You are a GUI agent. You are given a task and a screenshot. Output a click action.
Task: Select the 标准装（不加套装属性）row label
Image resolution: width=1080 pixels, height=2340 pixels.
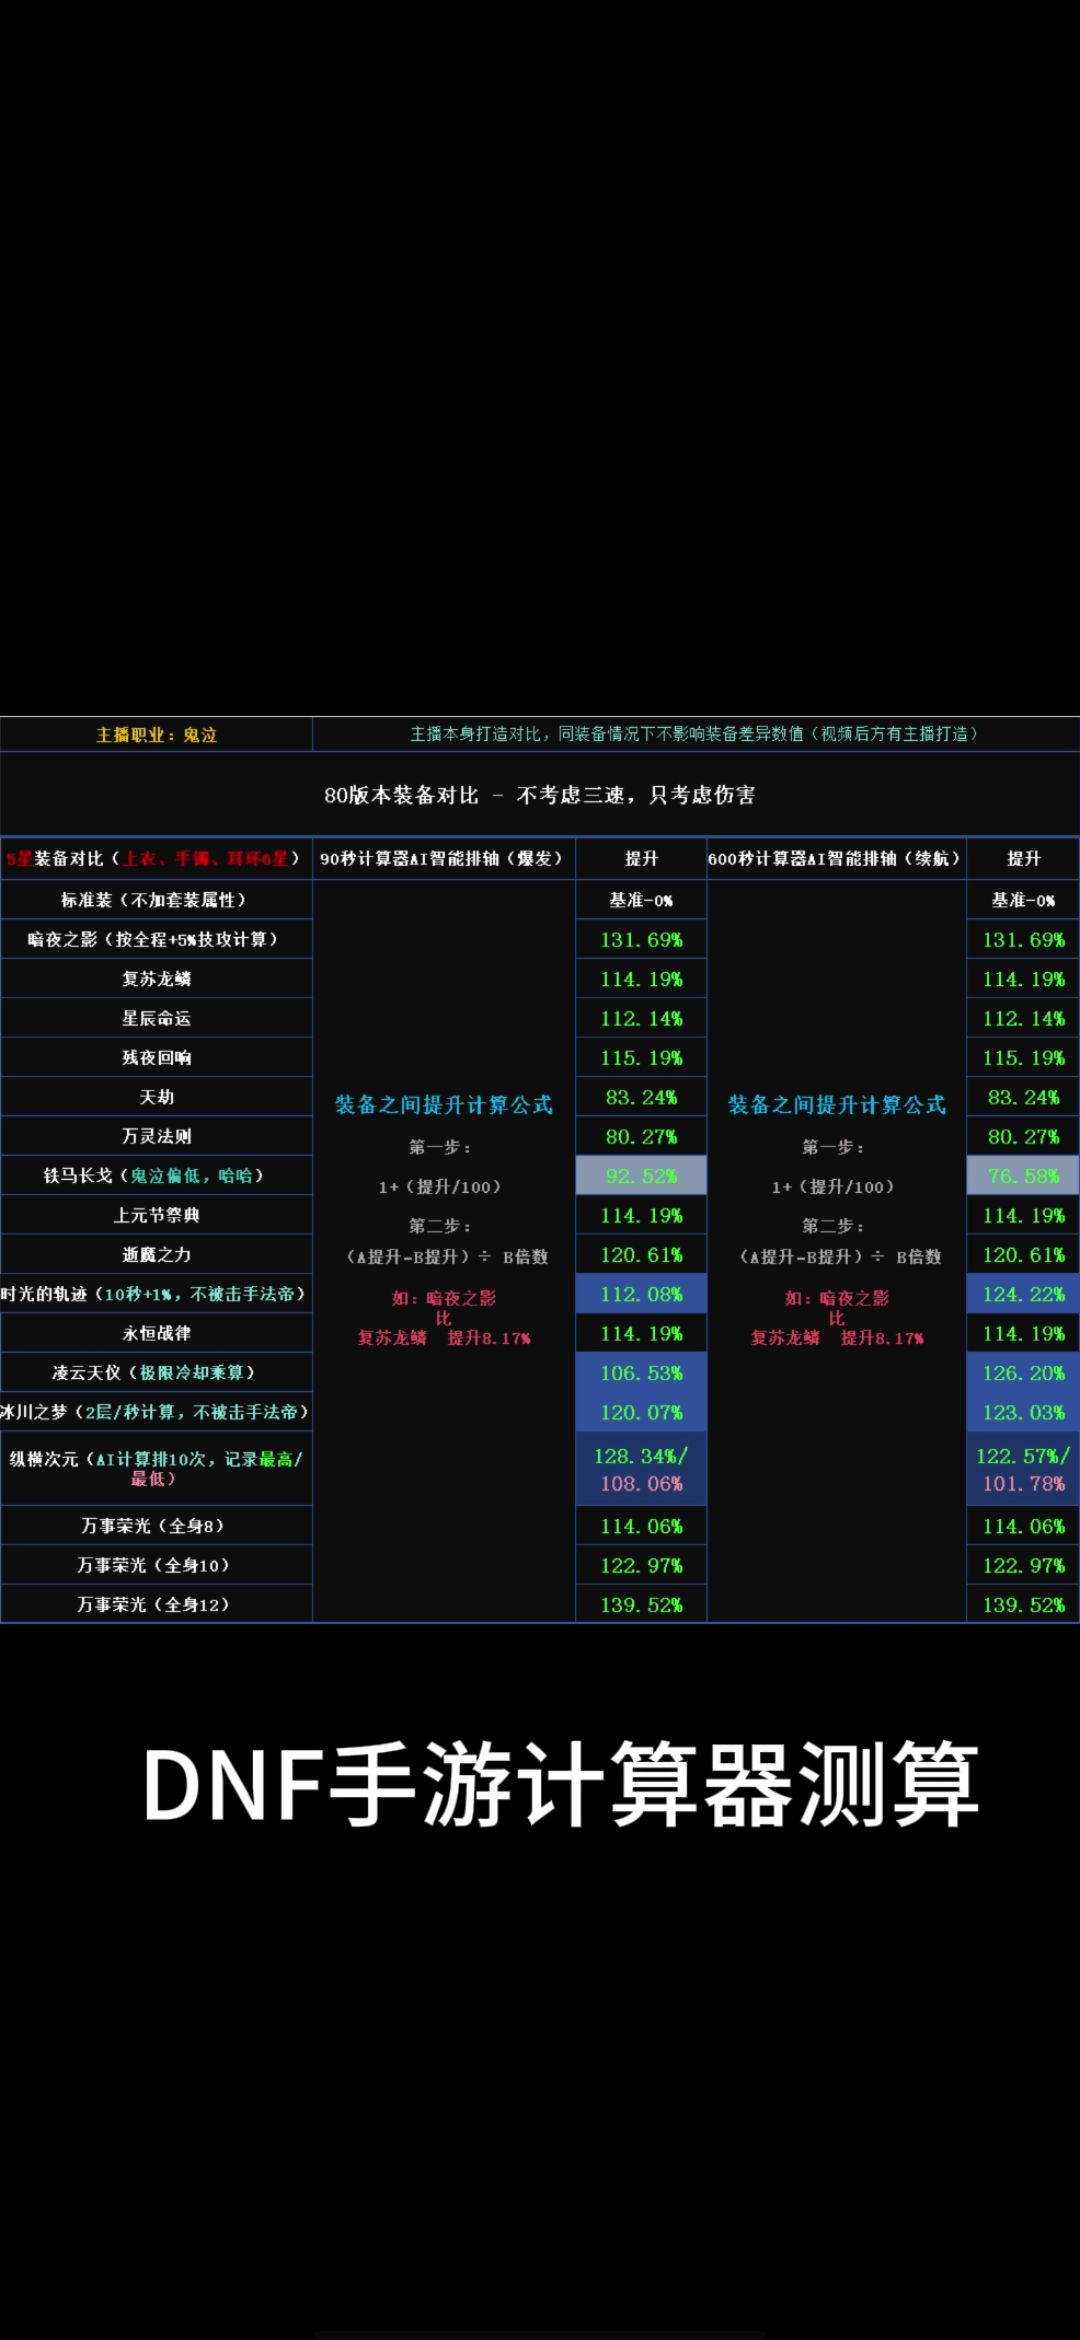pos(156,900)
